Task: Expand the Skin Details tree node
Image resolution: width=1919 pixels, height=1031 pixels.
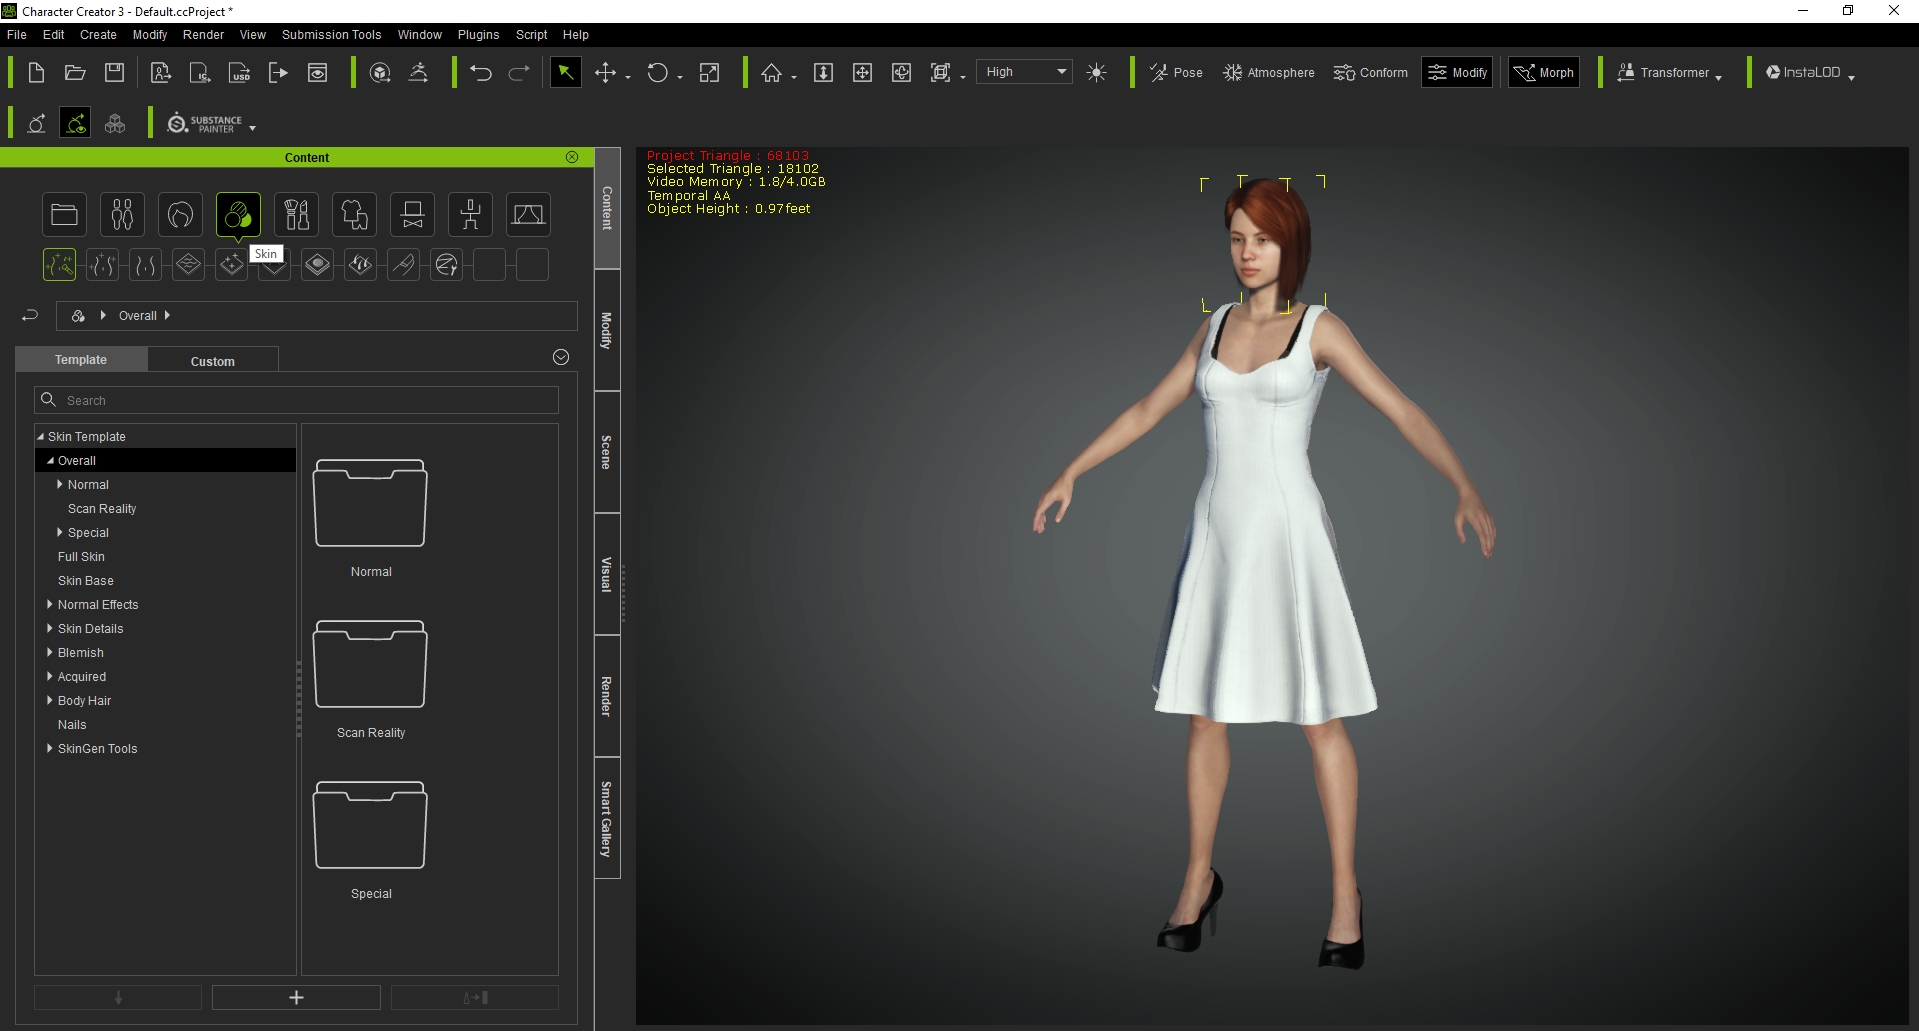Action: click(50, 628)
